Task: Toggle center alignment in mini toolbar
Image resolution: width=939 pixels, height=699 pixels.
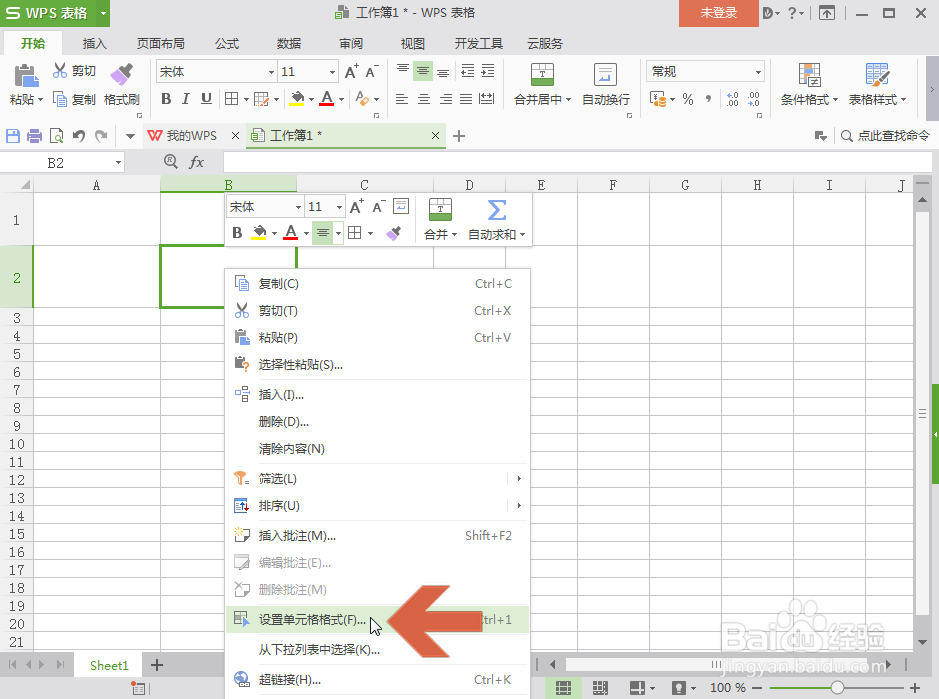Action: [x=323, y=232]
